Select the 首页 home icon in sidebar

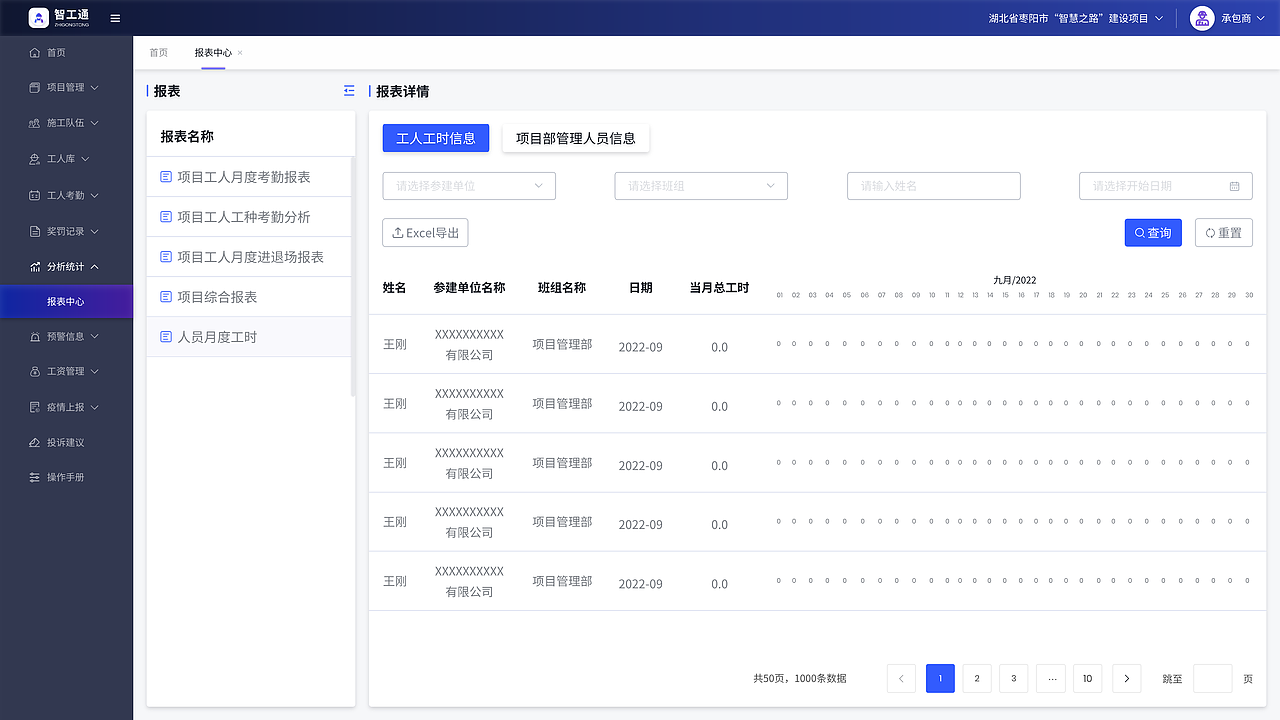[36, 51]
